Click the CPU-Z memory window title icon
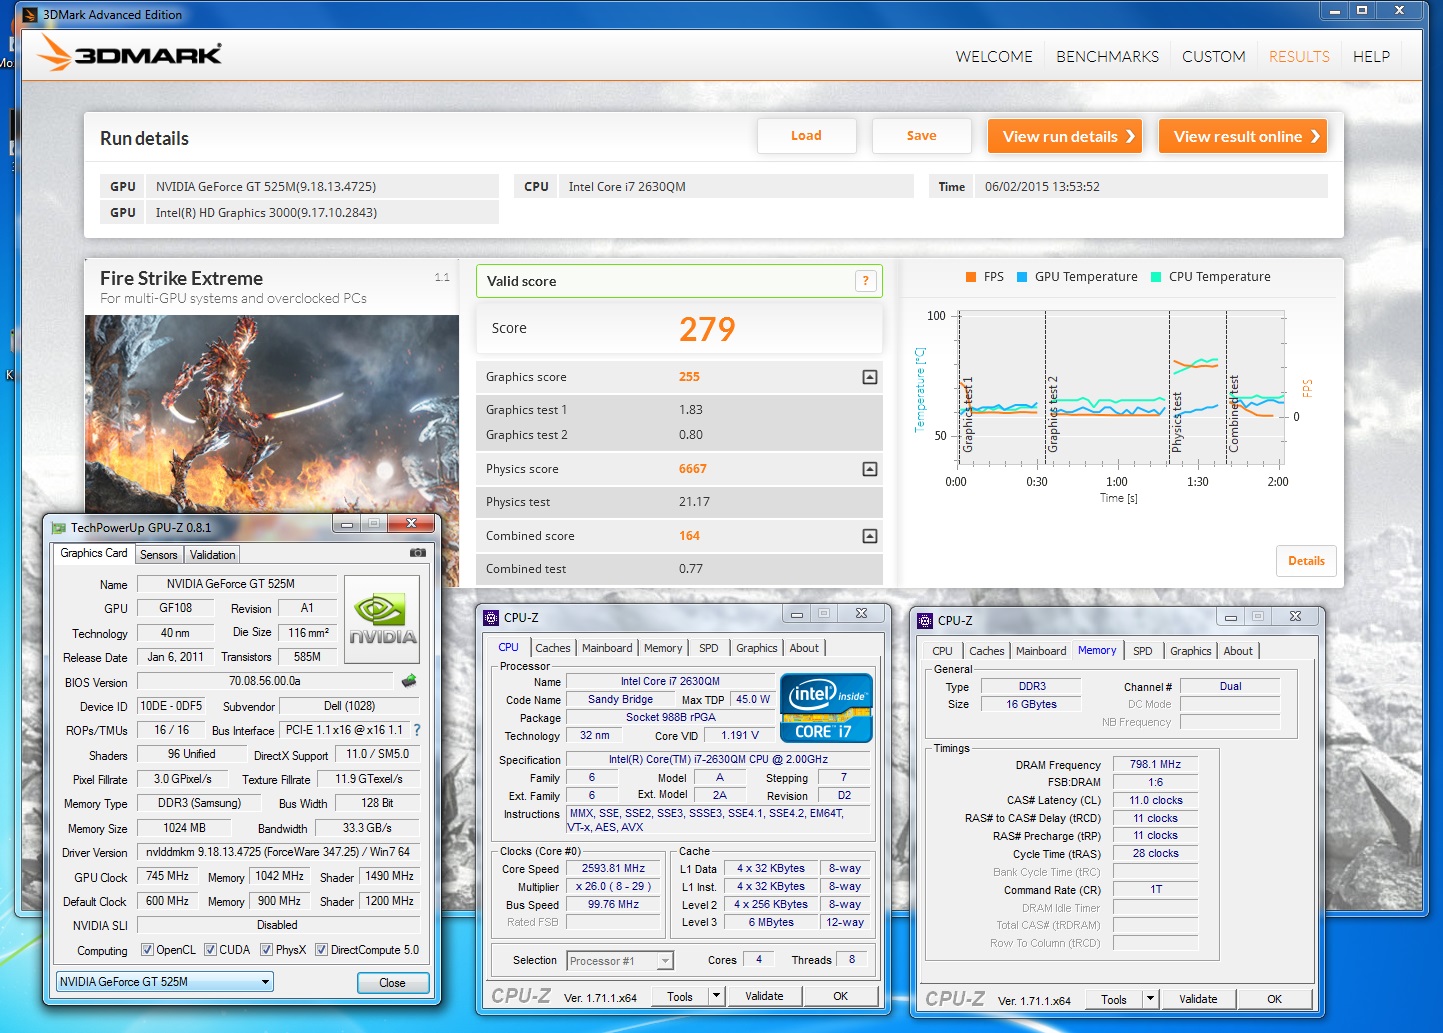The width and height of the screenshot is (1443, 1033). pos(925,621)
